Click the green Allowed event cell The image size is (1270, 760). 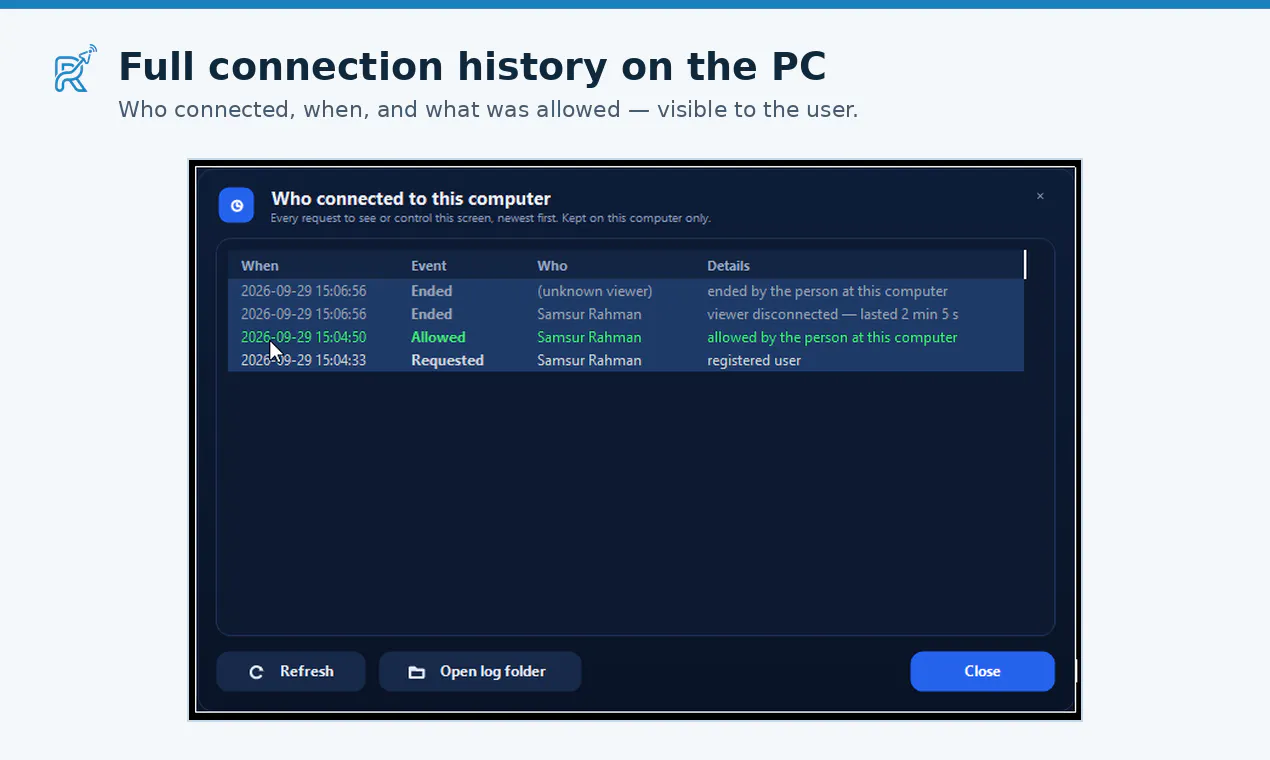click(x=438, y=337)
